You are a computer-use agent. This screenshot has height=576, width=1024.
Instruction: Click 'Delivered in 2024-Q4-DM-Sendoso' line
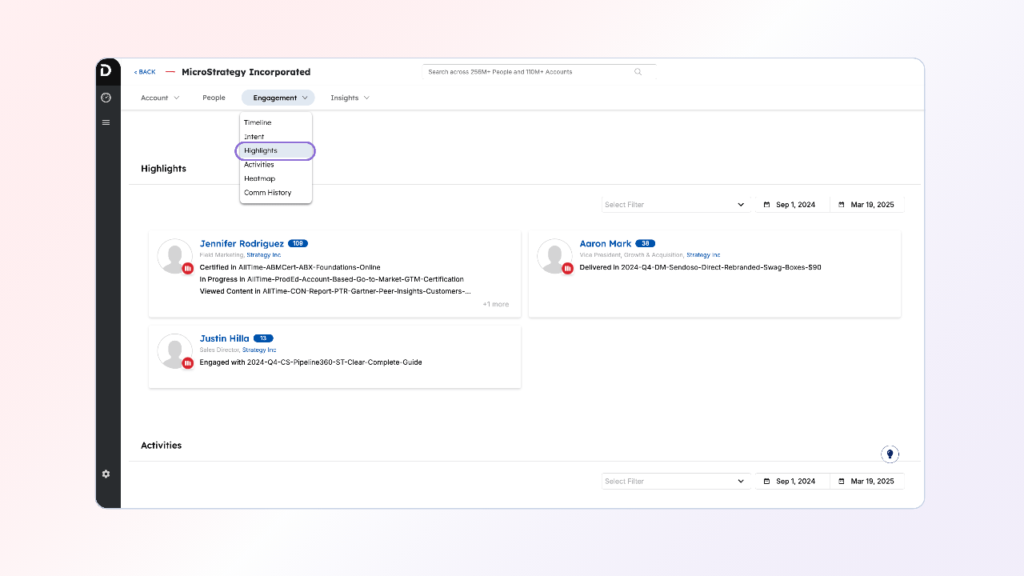tap(700, 267)
